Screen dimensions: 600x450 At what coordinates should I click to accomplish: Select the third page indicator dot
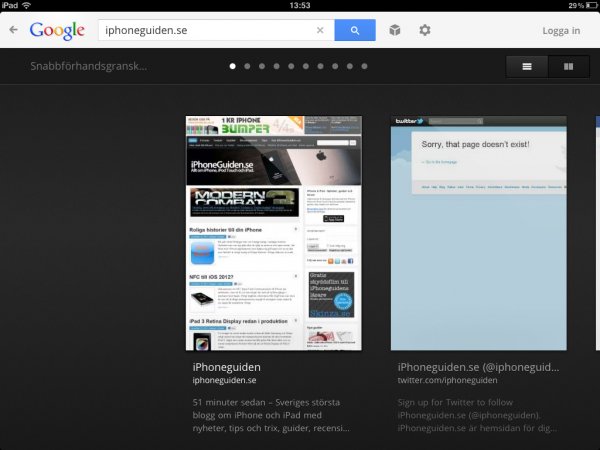point(262,66)
